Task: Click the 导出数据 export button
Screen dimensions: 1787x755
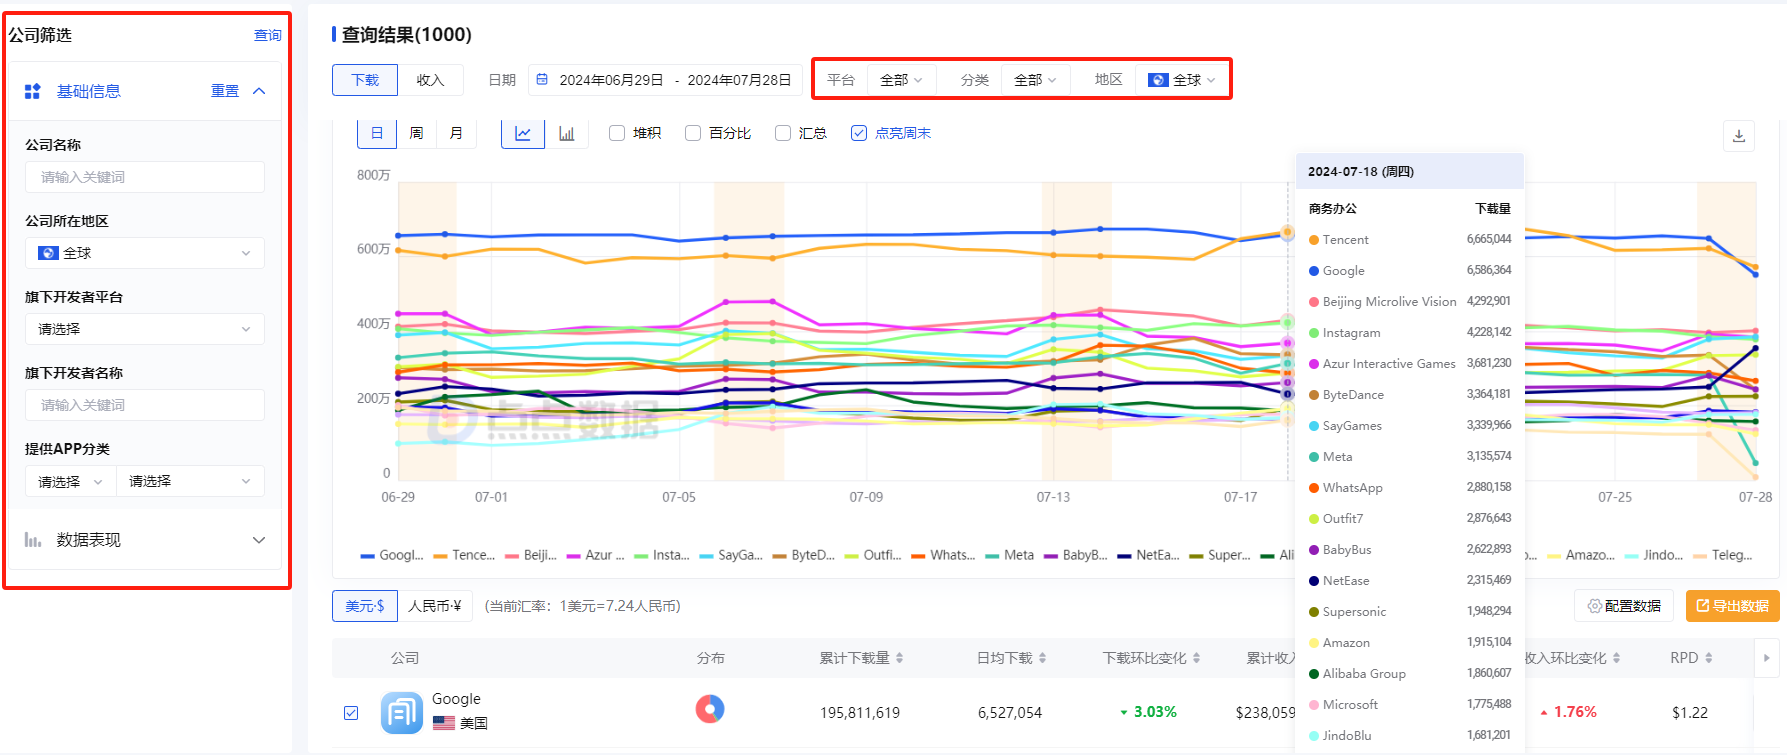Action: point(1732,606)
